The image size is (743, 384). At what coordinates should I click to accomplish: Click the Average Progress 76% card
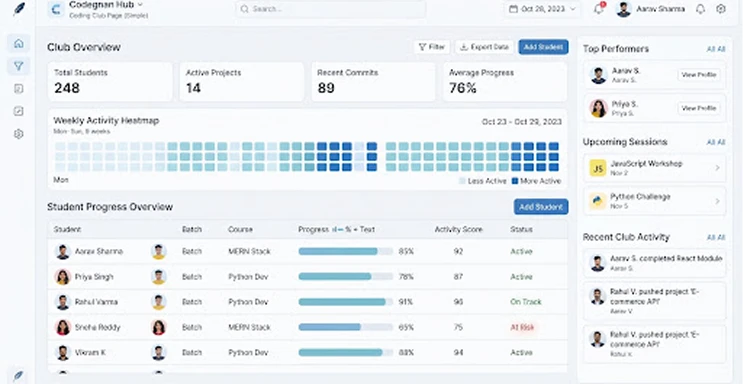505,82
